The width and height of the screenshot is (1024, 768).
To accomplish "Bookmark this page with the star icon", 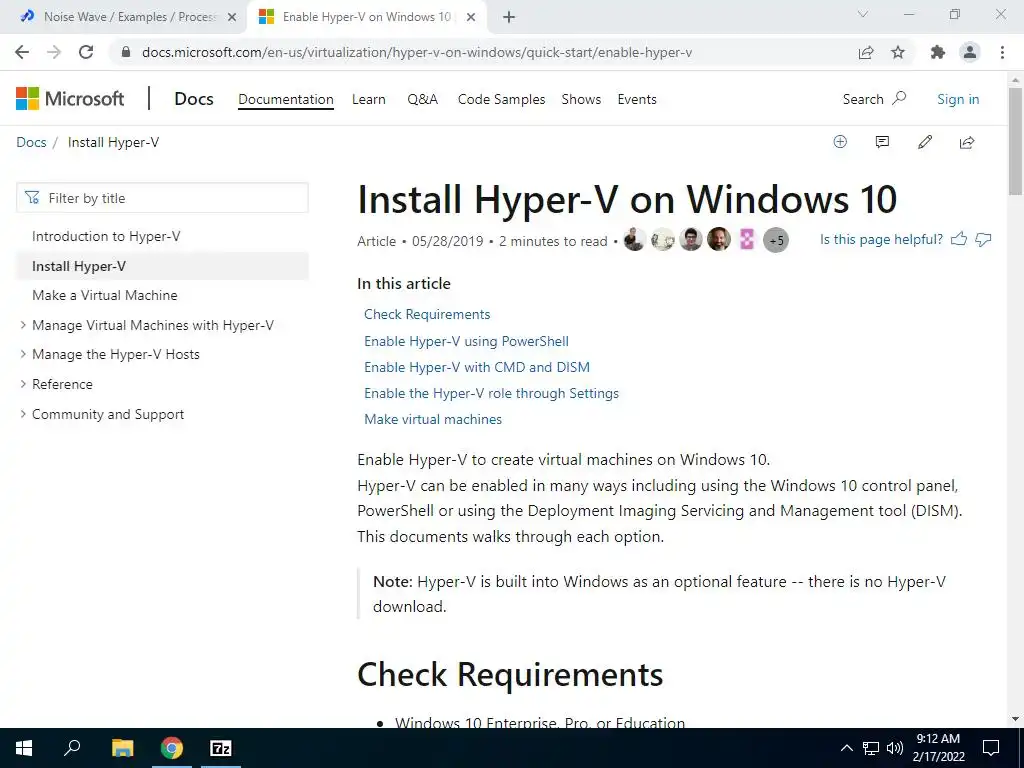I will pos(898,52).
